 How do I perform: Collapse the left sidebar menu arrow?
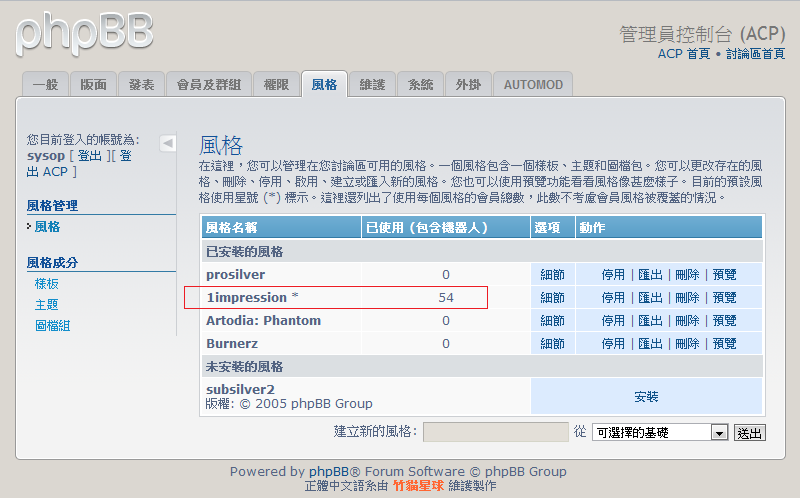(168, 143)
